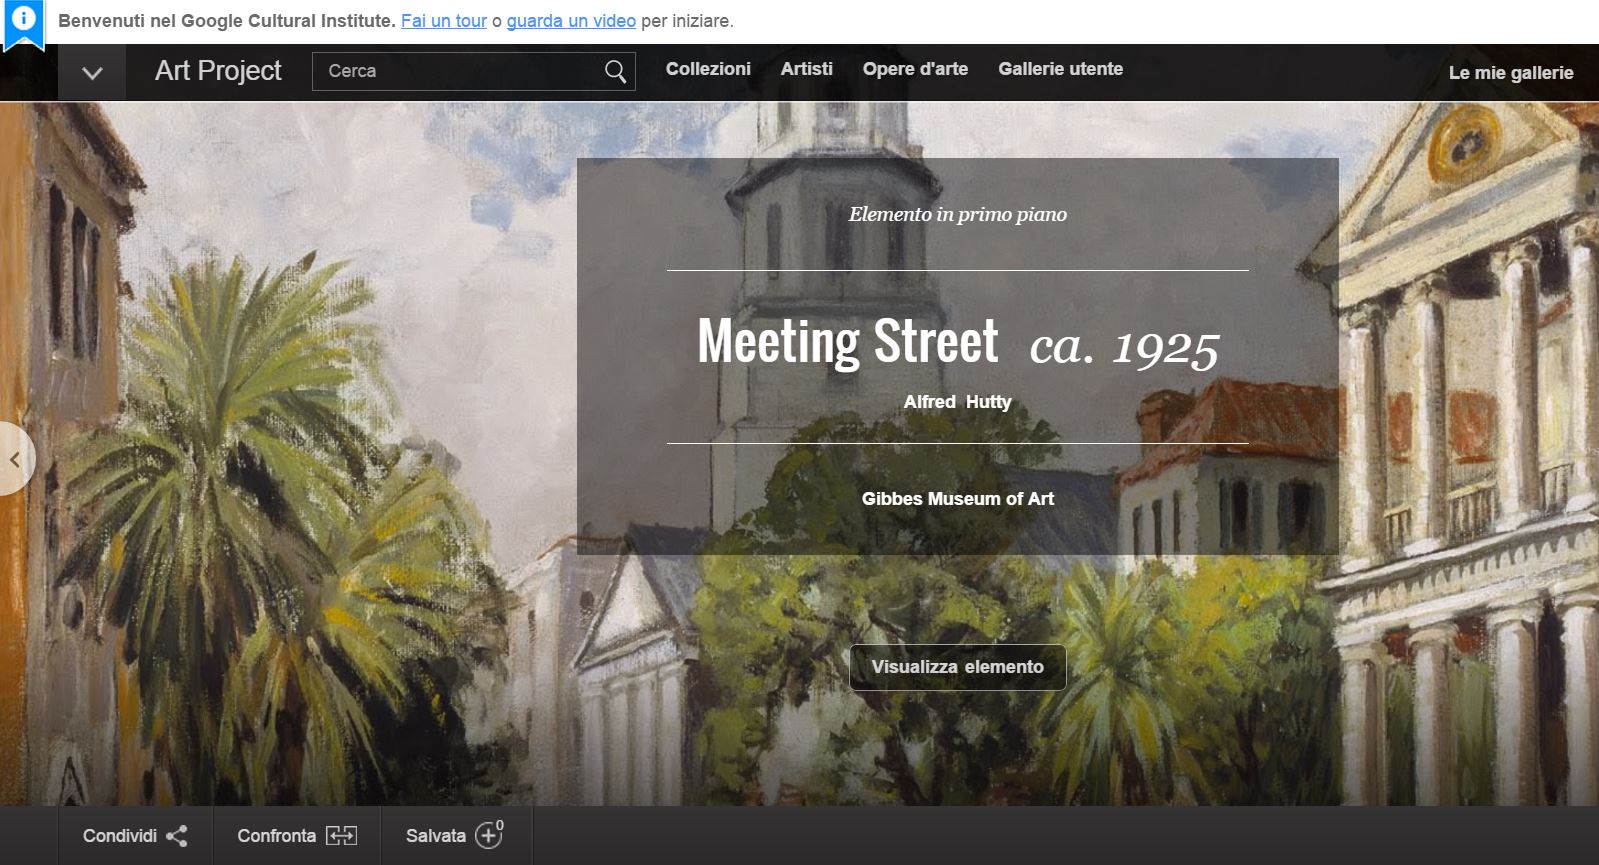Click the Meeting Street artwork title

click(x=847, y=342)
